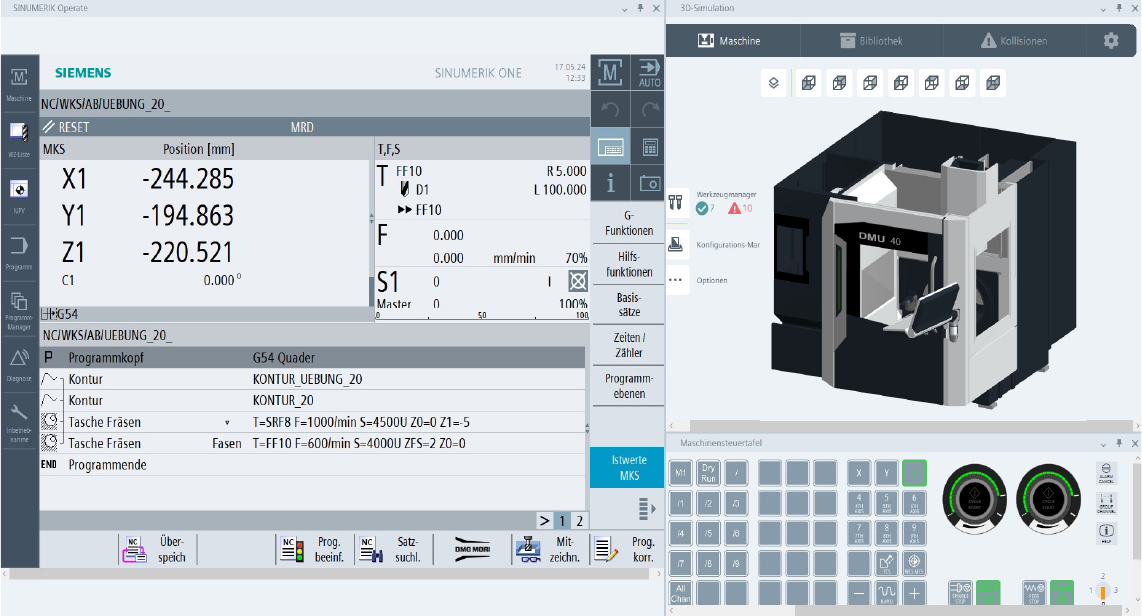Click the AUTO mode icon
This screenshot has width=1142, height=616.
[649, 73]
